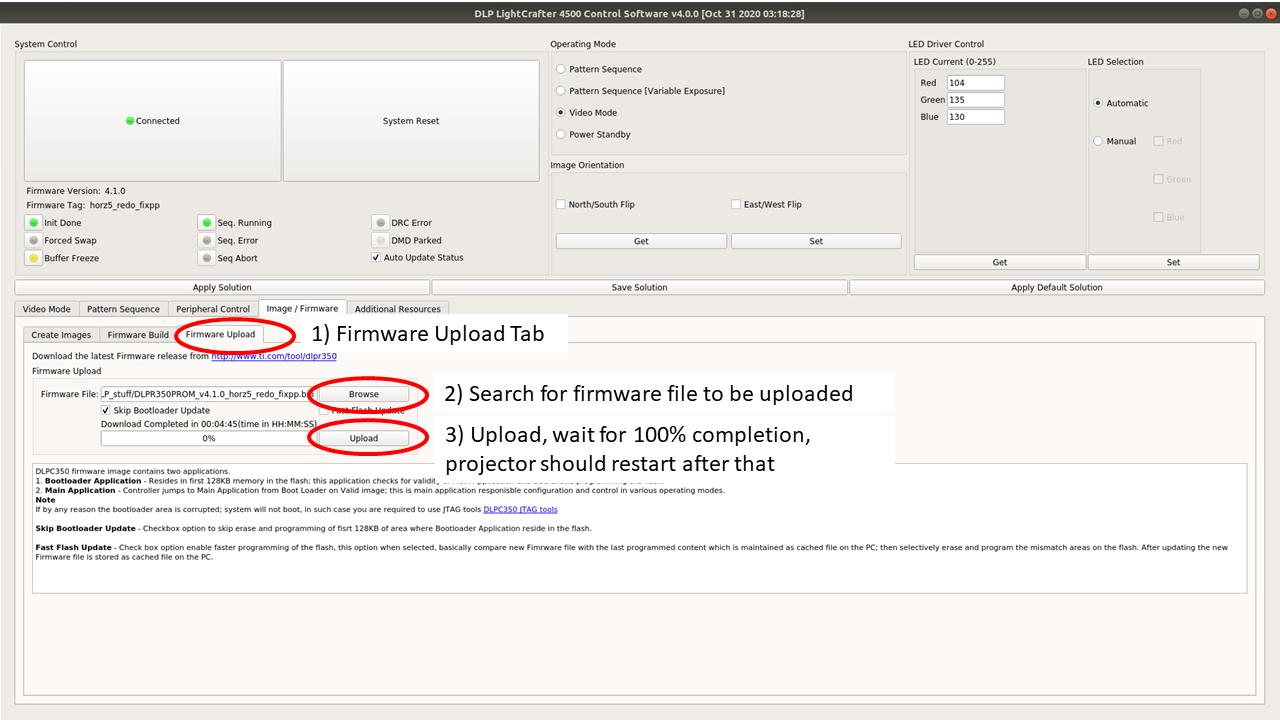Select Video Mode operating mode
This screenshot has width=1280, height=720.
click(x=561, y=113)
